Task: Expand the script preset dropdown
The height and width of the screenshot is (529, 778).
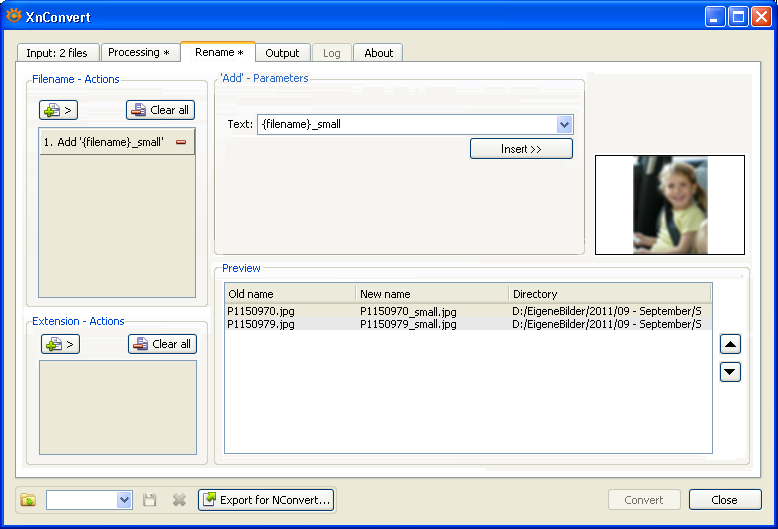Action: click(x=124, y=500)
